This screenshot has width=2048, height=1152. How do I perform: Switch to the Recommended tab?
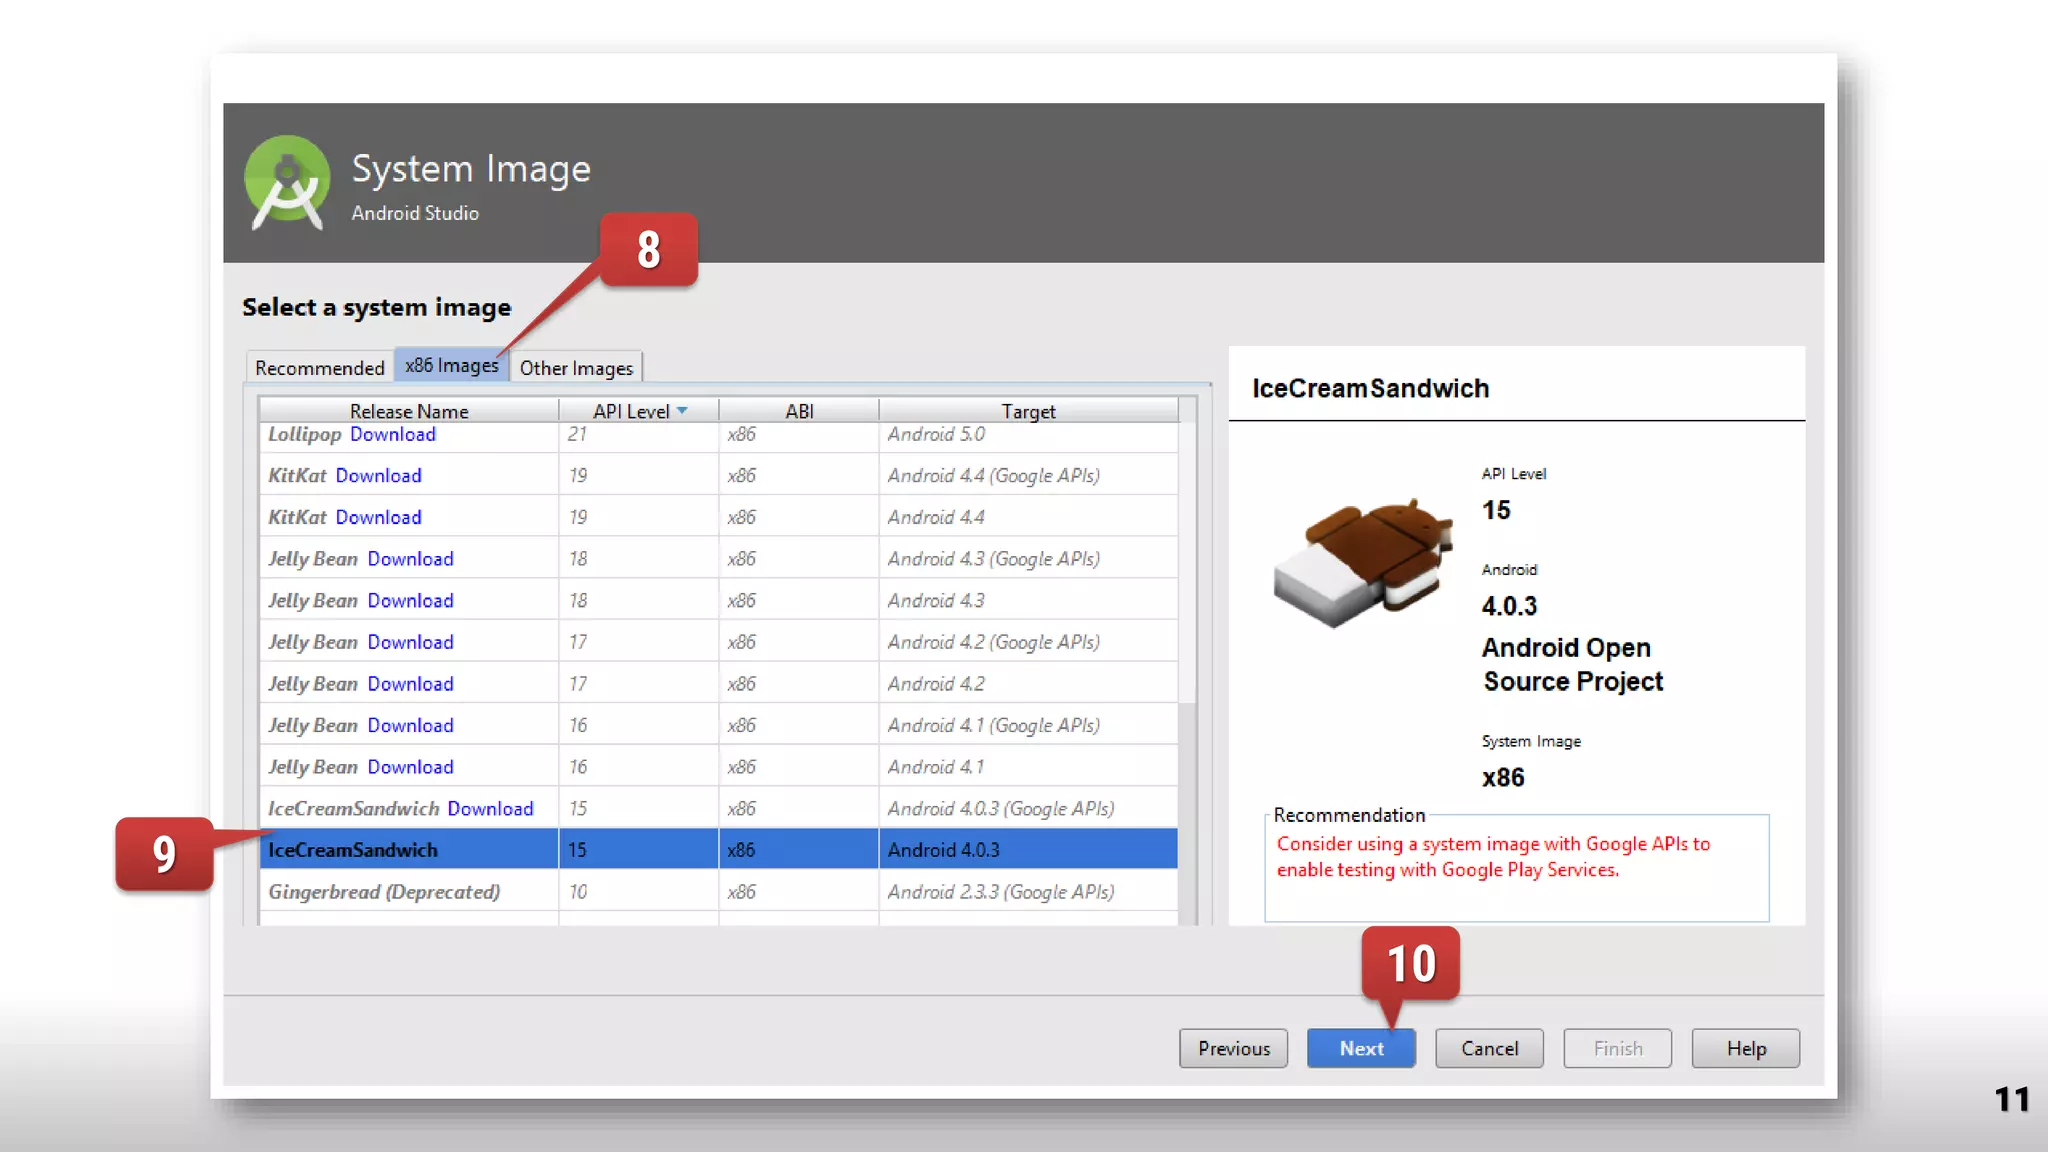319,368
